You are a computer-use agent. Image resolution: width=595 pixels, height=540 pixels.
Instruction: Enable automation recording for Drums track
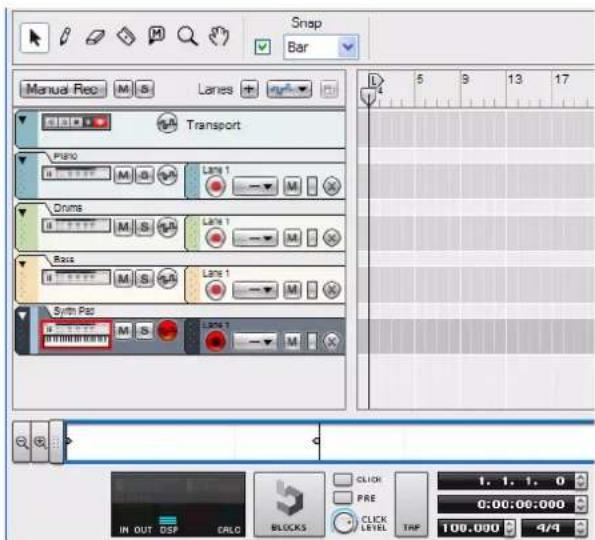[167, 227]
